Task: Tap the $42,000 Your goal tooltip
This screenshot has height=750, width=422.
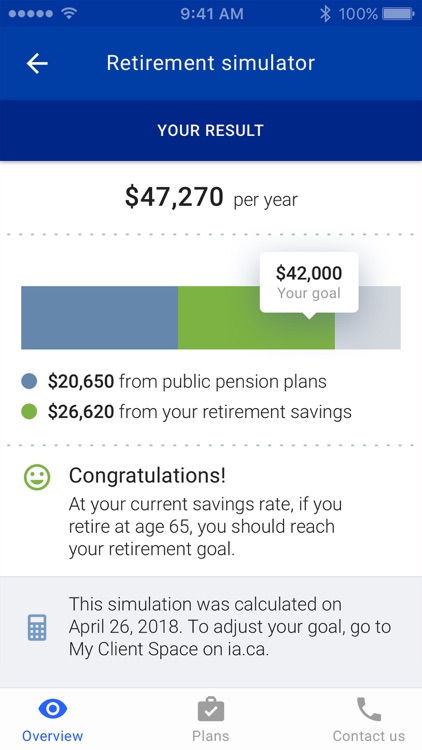Action: tap(309, 282)
